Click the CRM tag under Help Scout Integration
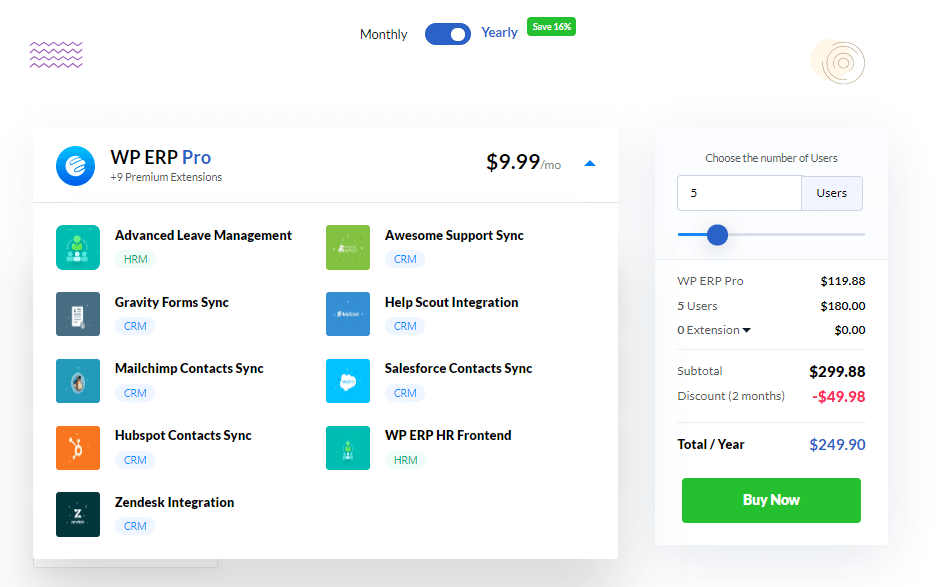Image resolution: width=938 pixels, height=587 pixels. 405,326
